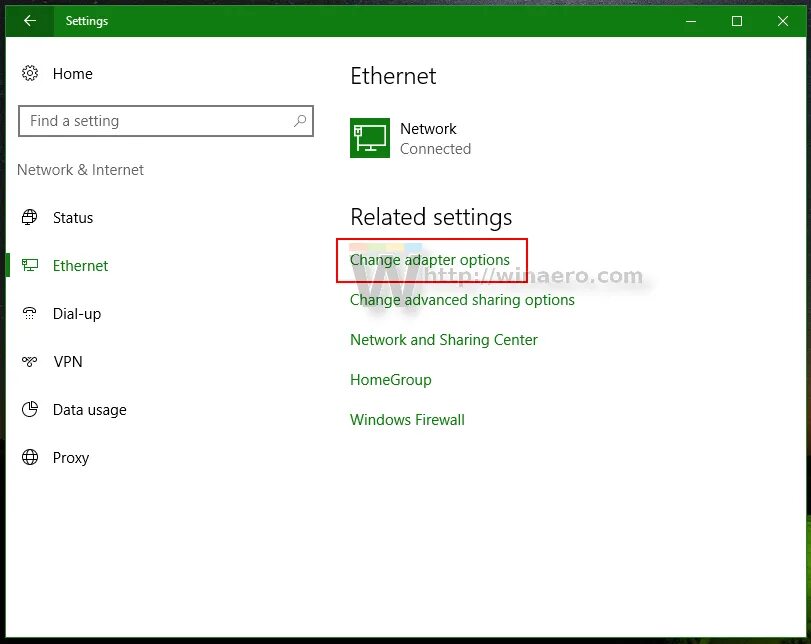Maximize the Settings window
The width and height of the screenshot is (811, 644).
click(x=737, y=21)
